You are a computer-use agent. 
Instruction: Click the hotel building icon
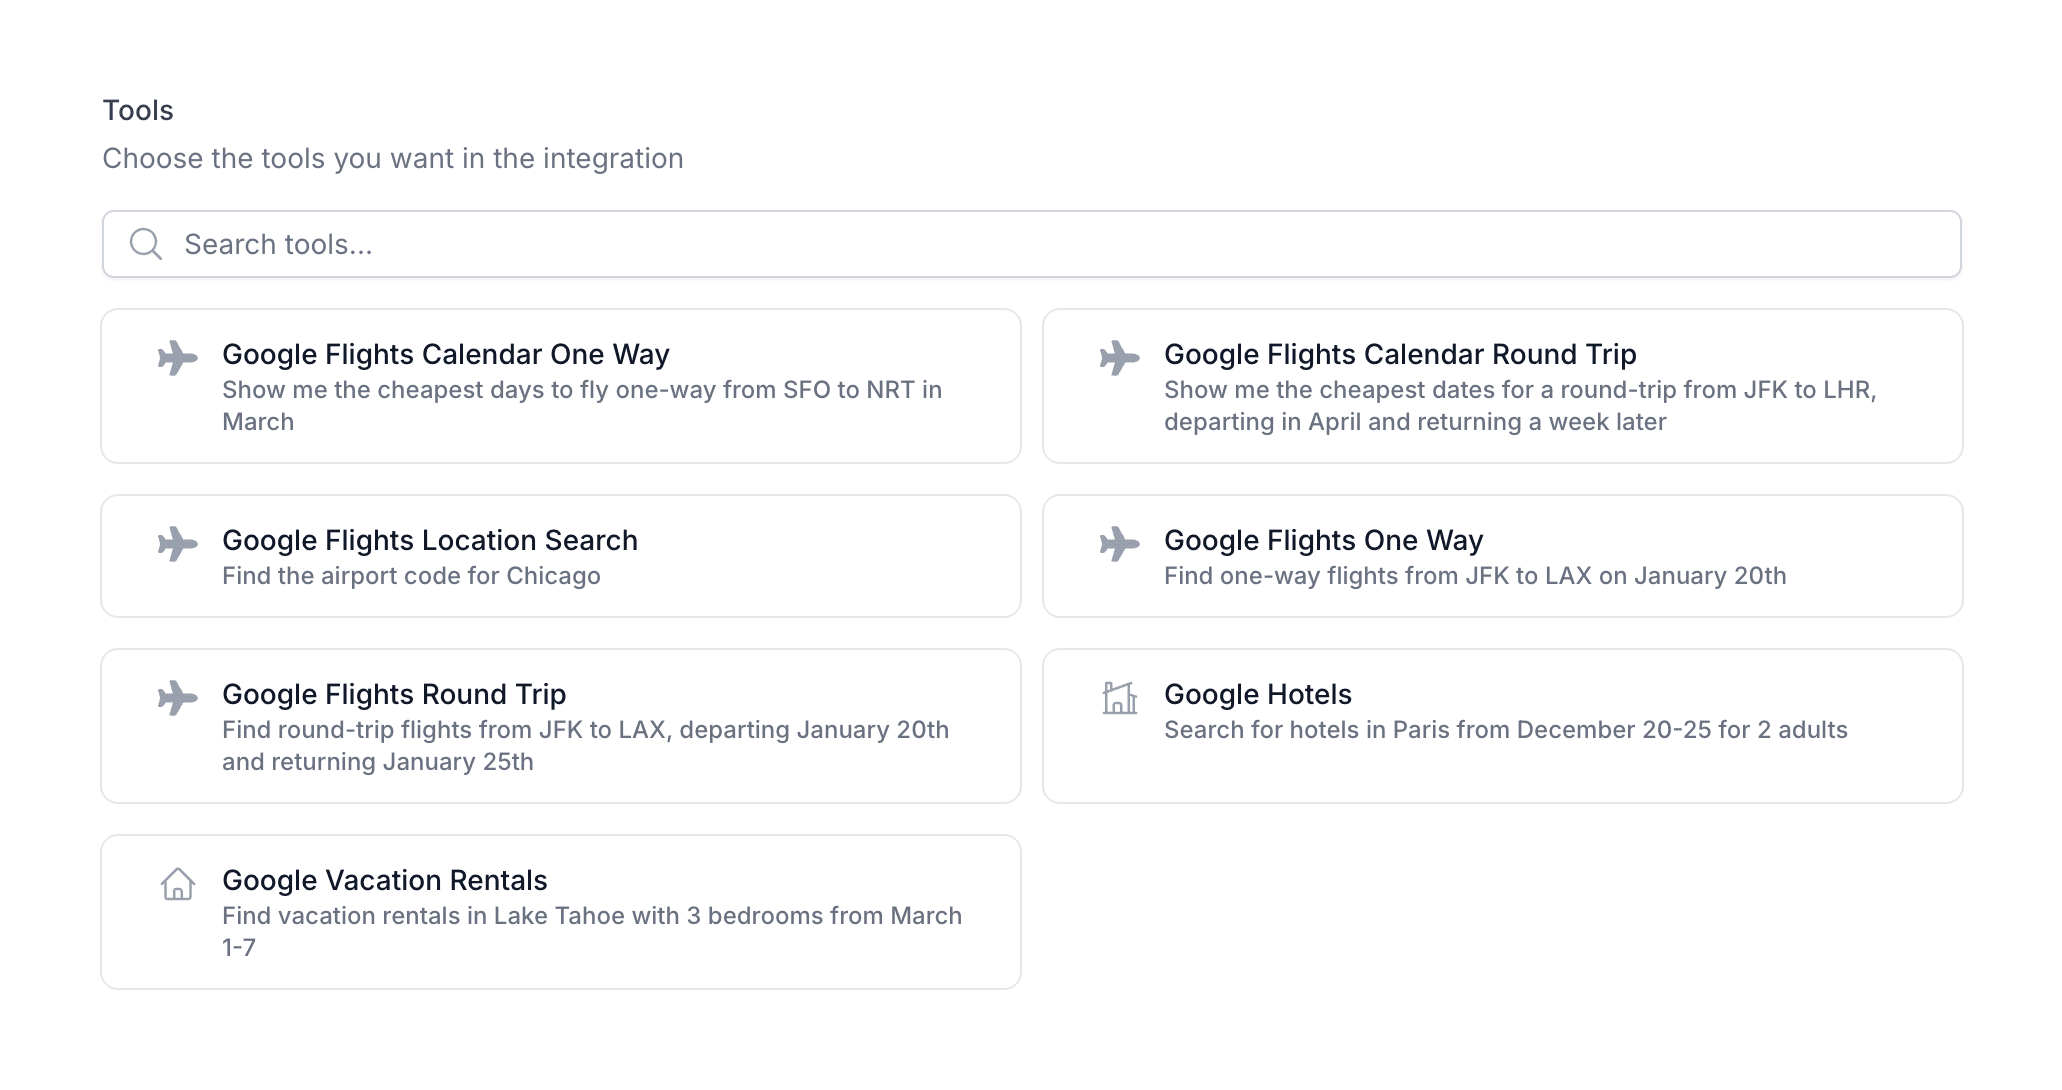coord(1120,698)
